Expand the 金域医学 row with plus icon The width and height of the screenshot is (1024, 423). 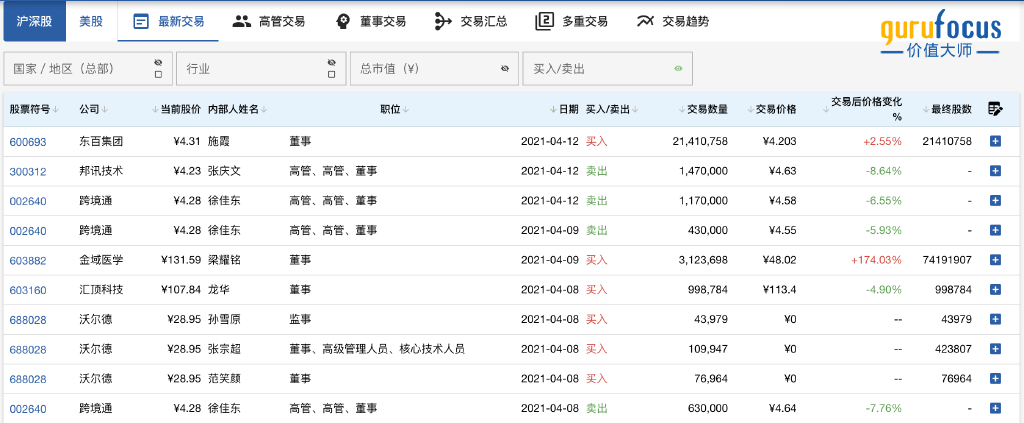point(995,260)
